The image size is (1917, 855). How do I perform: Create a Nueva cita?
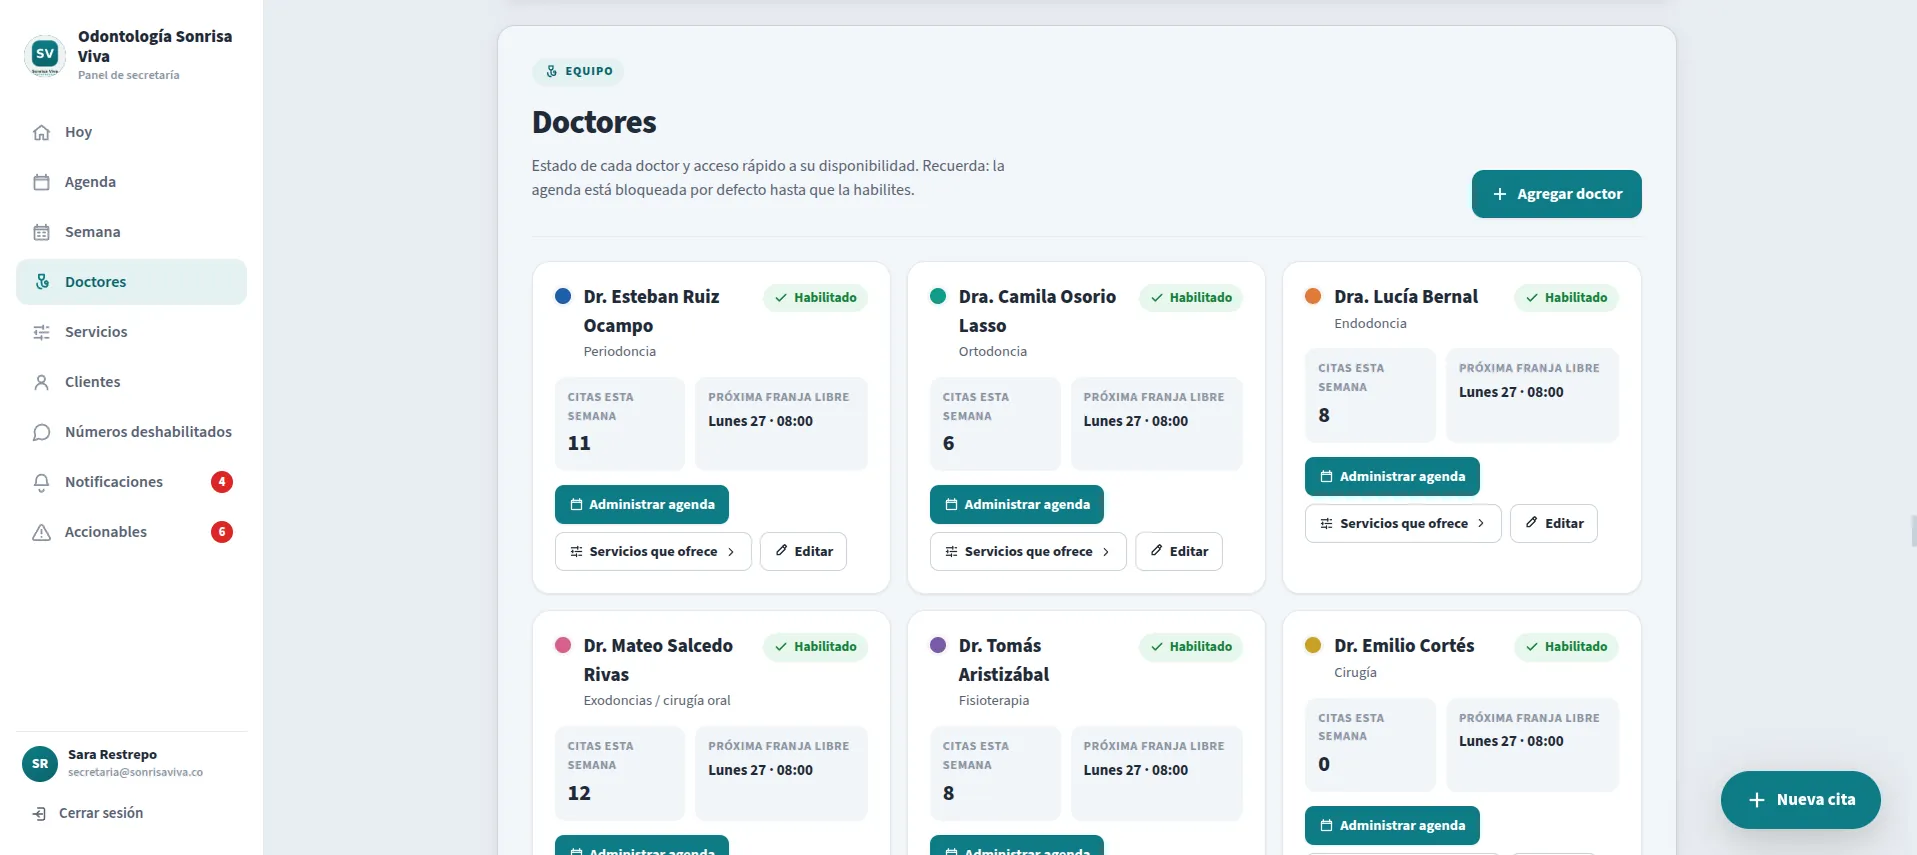pyautogui.click(x=1800, y=800)
